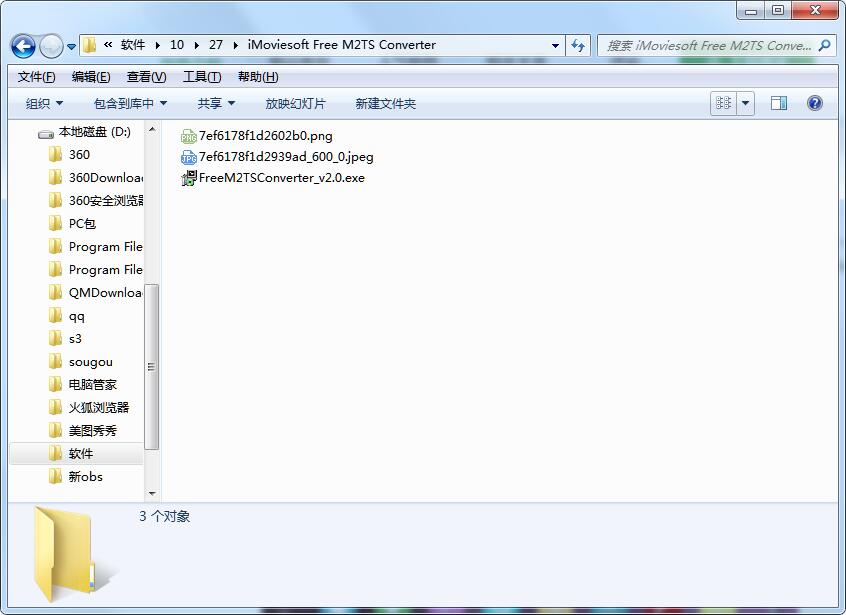
Task: Expand the arrow after 10 breadcrumb
Action: [196, 45]
